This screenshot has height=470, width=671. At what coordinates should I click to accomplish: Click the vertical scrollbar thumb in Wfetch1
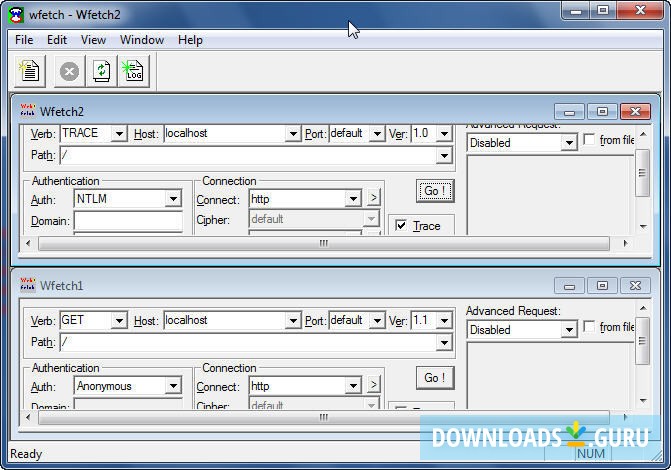click(642, 341)
